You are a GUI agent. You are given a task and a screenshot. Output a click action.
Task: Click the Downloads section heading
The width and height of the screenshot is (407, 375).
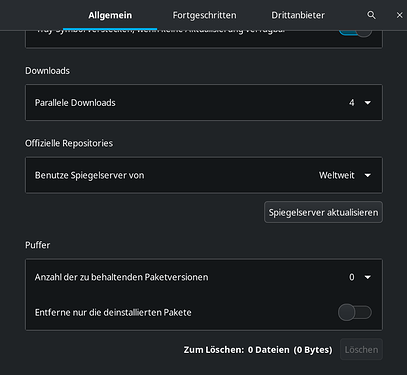47,71
